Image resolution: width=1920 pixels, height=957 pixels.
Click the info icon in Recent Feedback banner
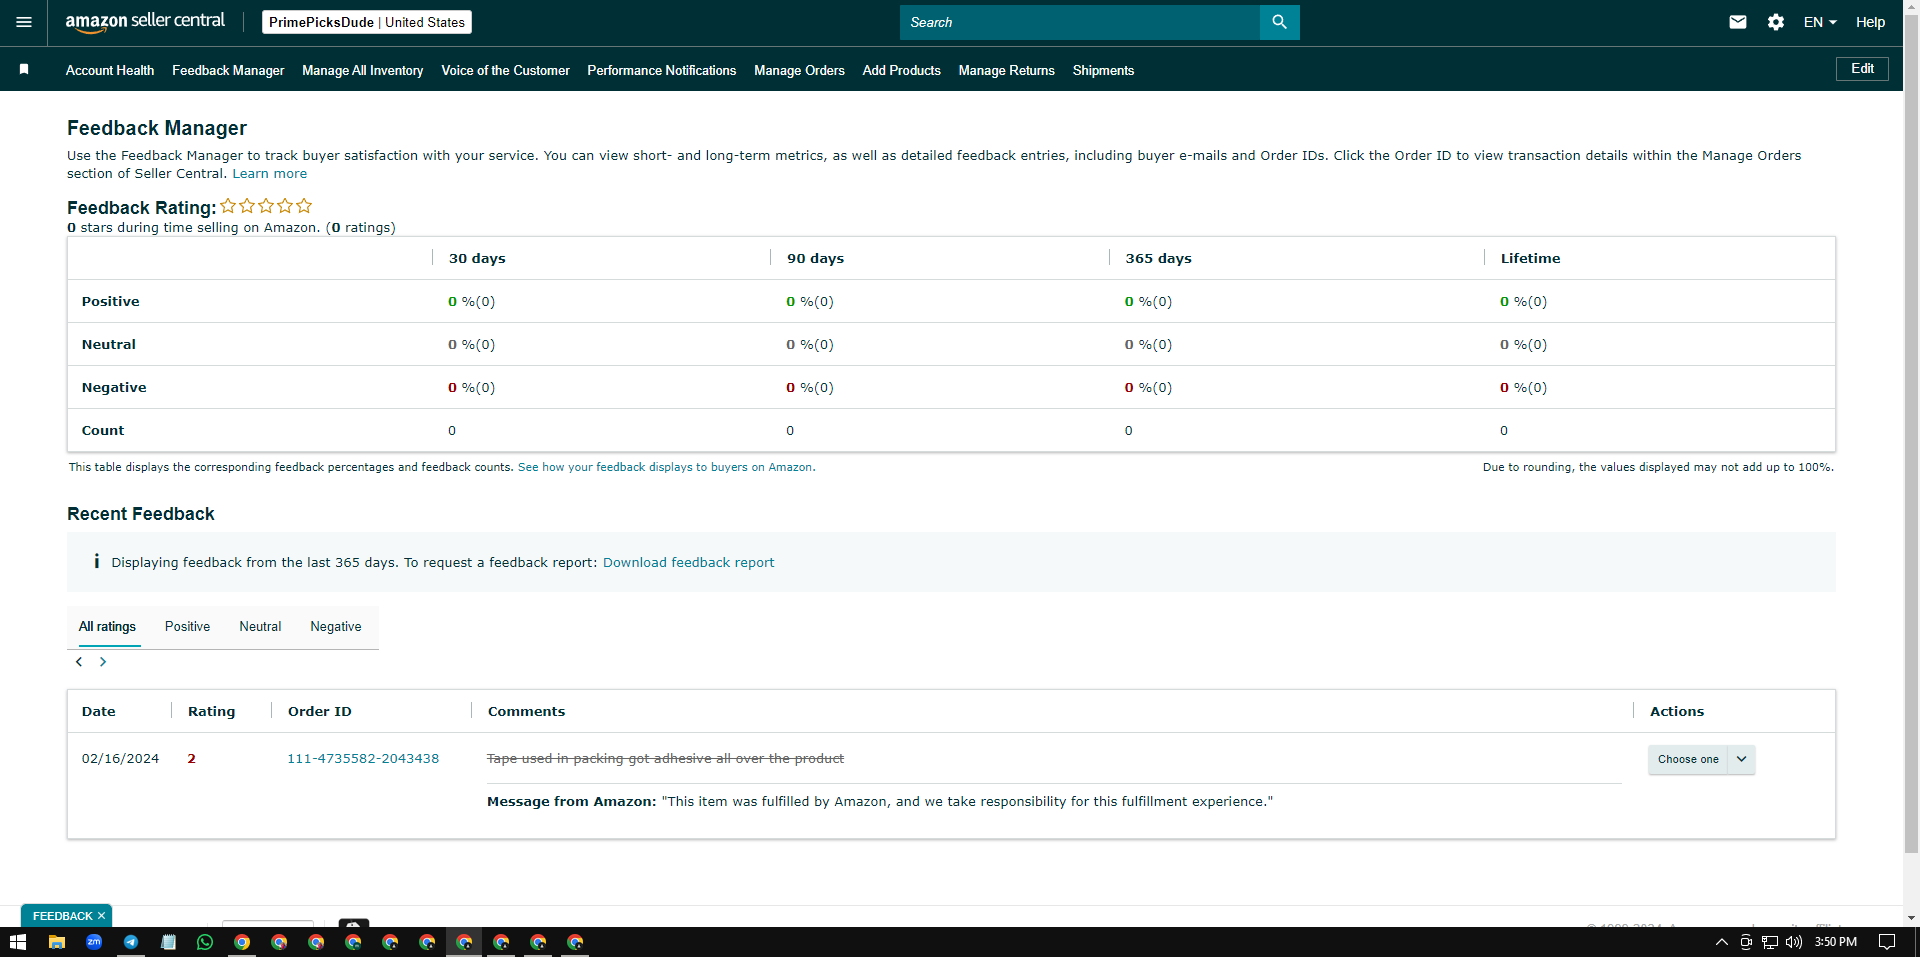point(96,562)
